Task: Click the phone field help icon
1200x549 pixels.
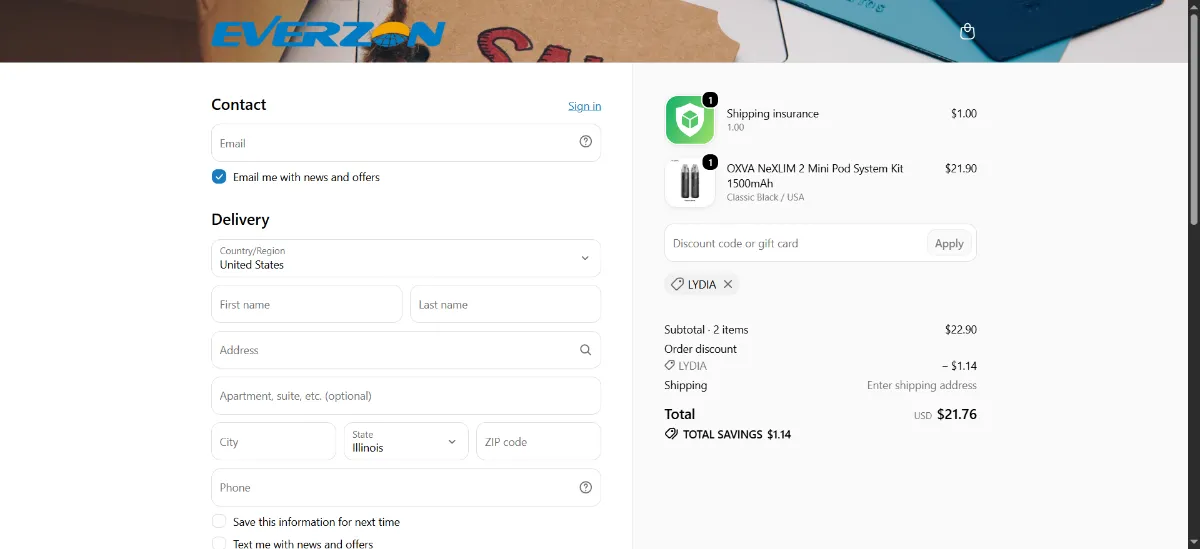Action: coord(586,487)
